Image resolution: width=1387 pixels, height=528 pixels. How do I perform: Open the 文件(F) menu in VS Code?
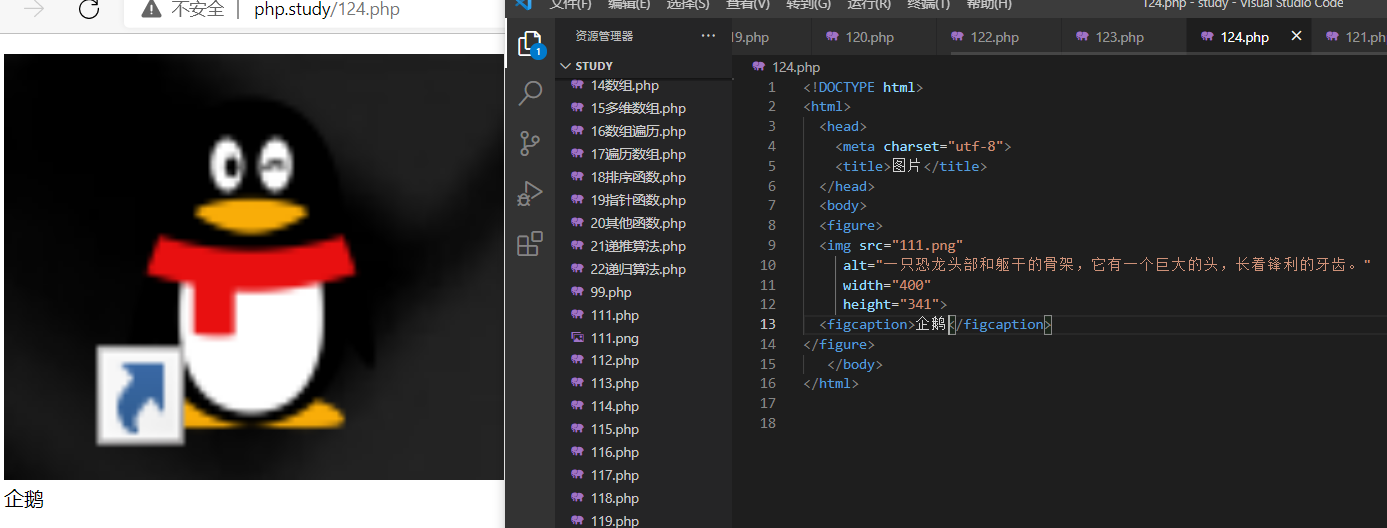point(570,5)
